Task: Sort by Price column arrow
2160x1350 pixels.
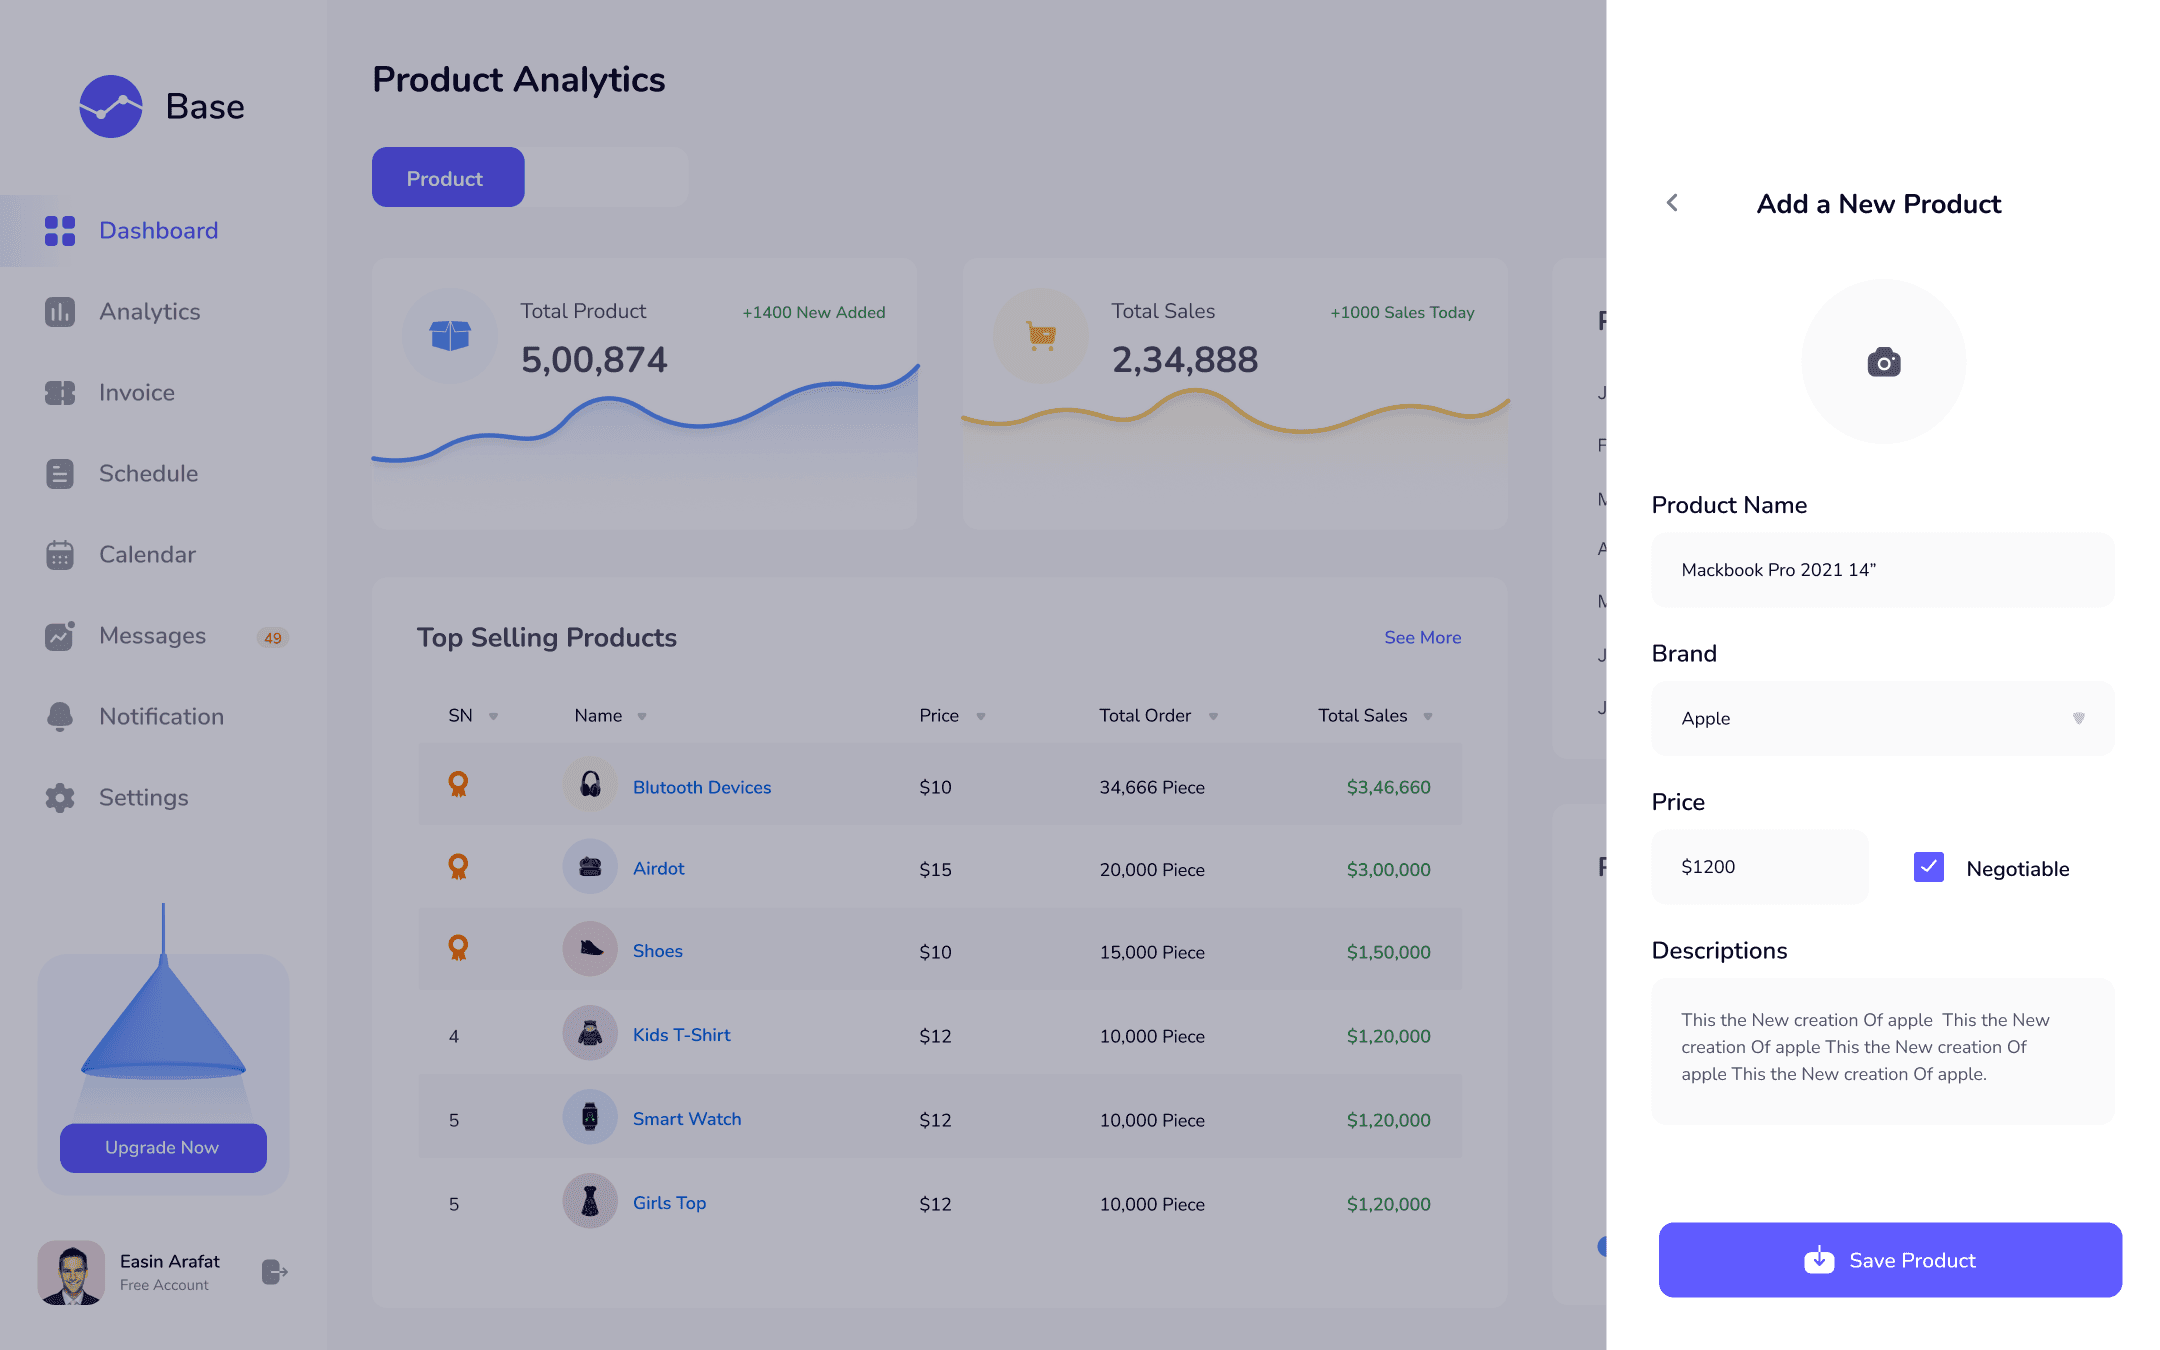Action: pyautogui.click(x=981, y=716)
